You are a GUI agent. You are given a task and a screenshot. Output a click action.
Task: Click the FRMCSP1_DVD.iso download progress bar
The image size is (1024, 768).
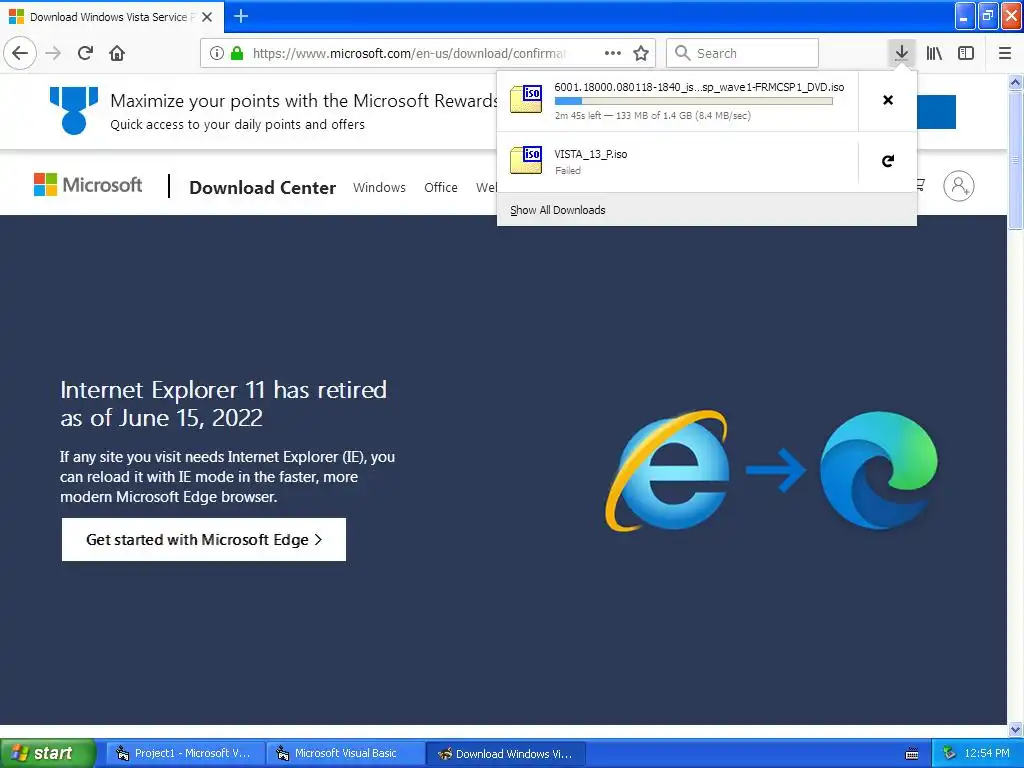pyautogui.click(x=694, y=101)
